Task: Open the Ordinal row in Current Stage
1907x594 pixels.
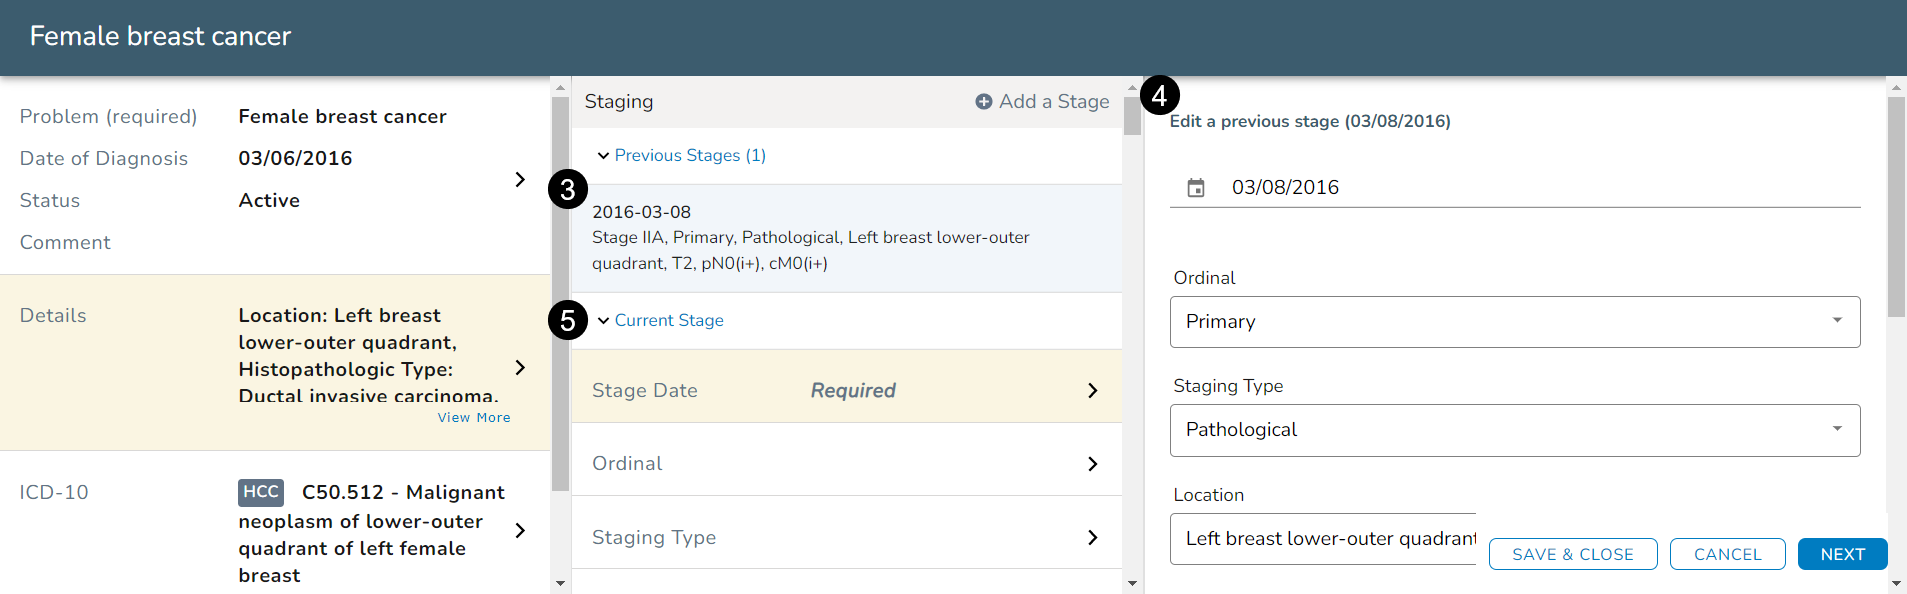Action: [845, 464]
